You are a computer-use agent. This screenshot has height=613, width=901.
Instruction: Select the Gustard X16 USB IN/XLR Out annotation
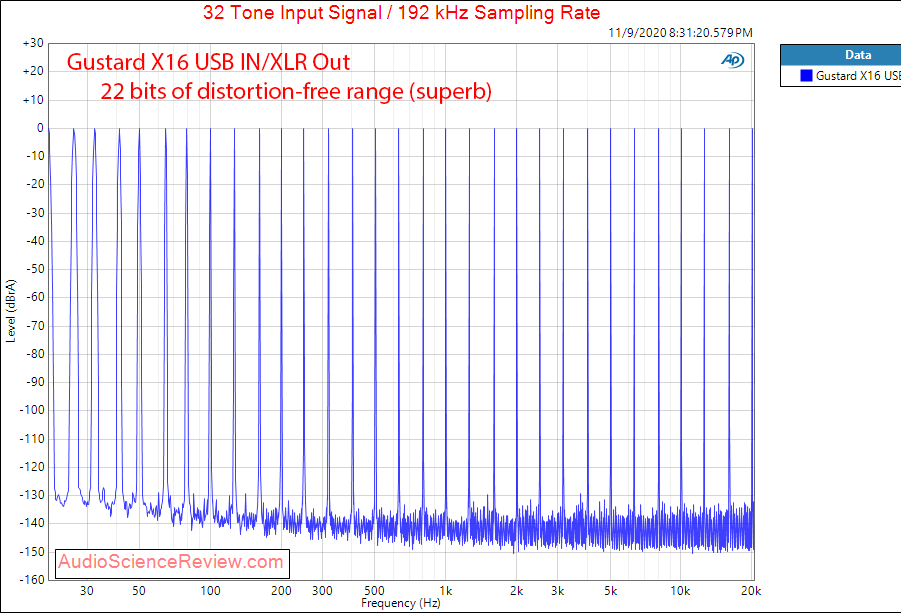(x=208, y=62)
